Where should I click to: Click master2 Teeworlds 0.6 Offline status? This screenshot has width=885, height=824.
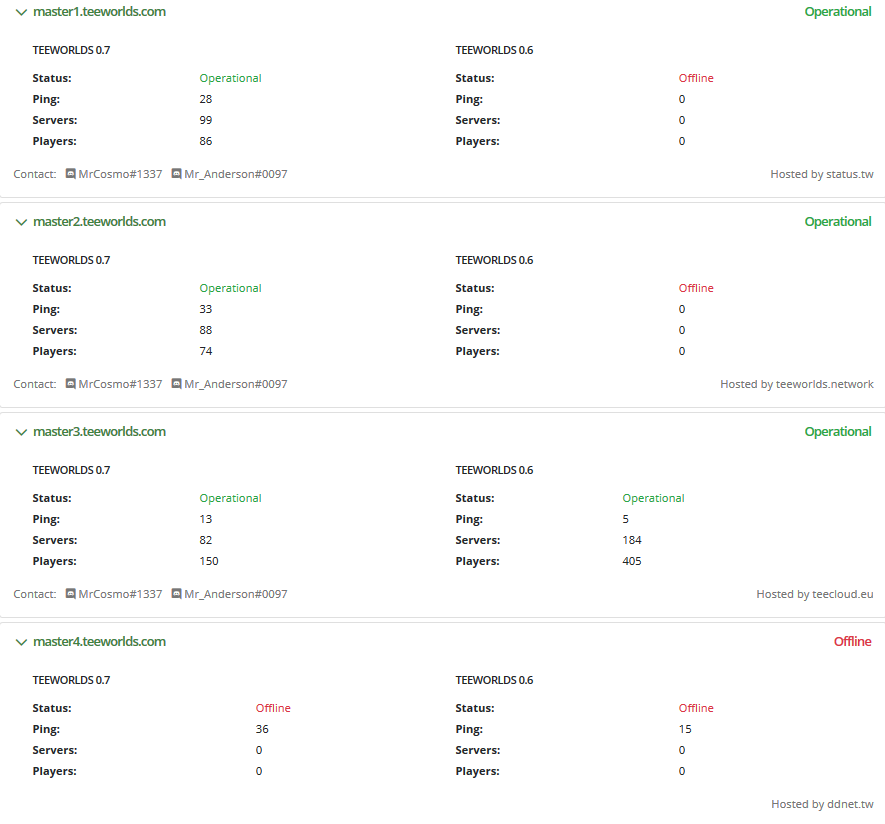pyautogui.click(x=696, y=288)
